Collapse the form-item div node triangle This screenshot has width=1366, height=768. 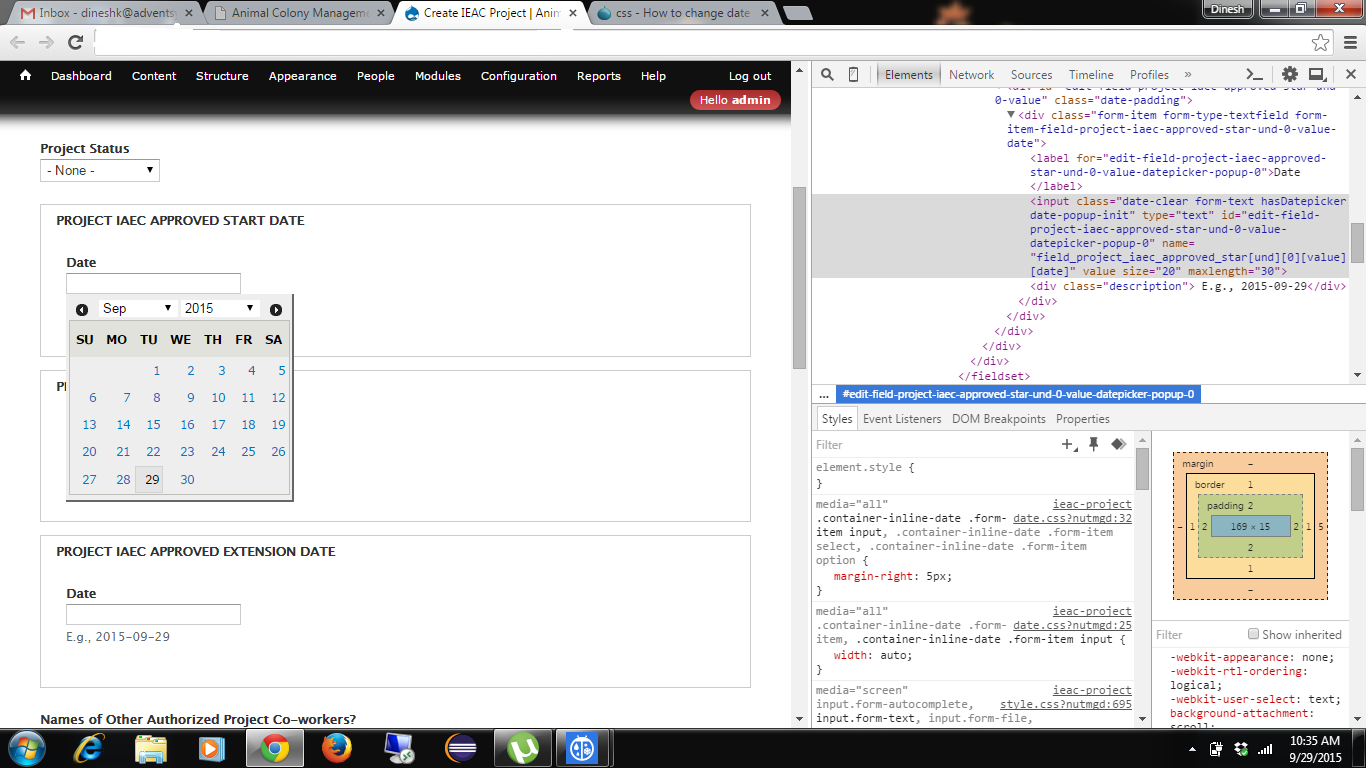pos(1011,115)
